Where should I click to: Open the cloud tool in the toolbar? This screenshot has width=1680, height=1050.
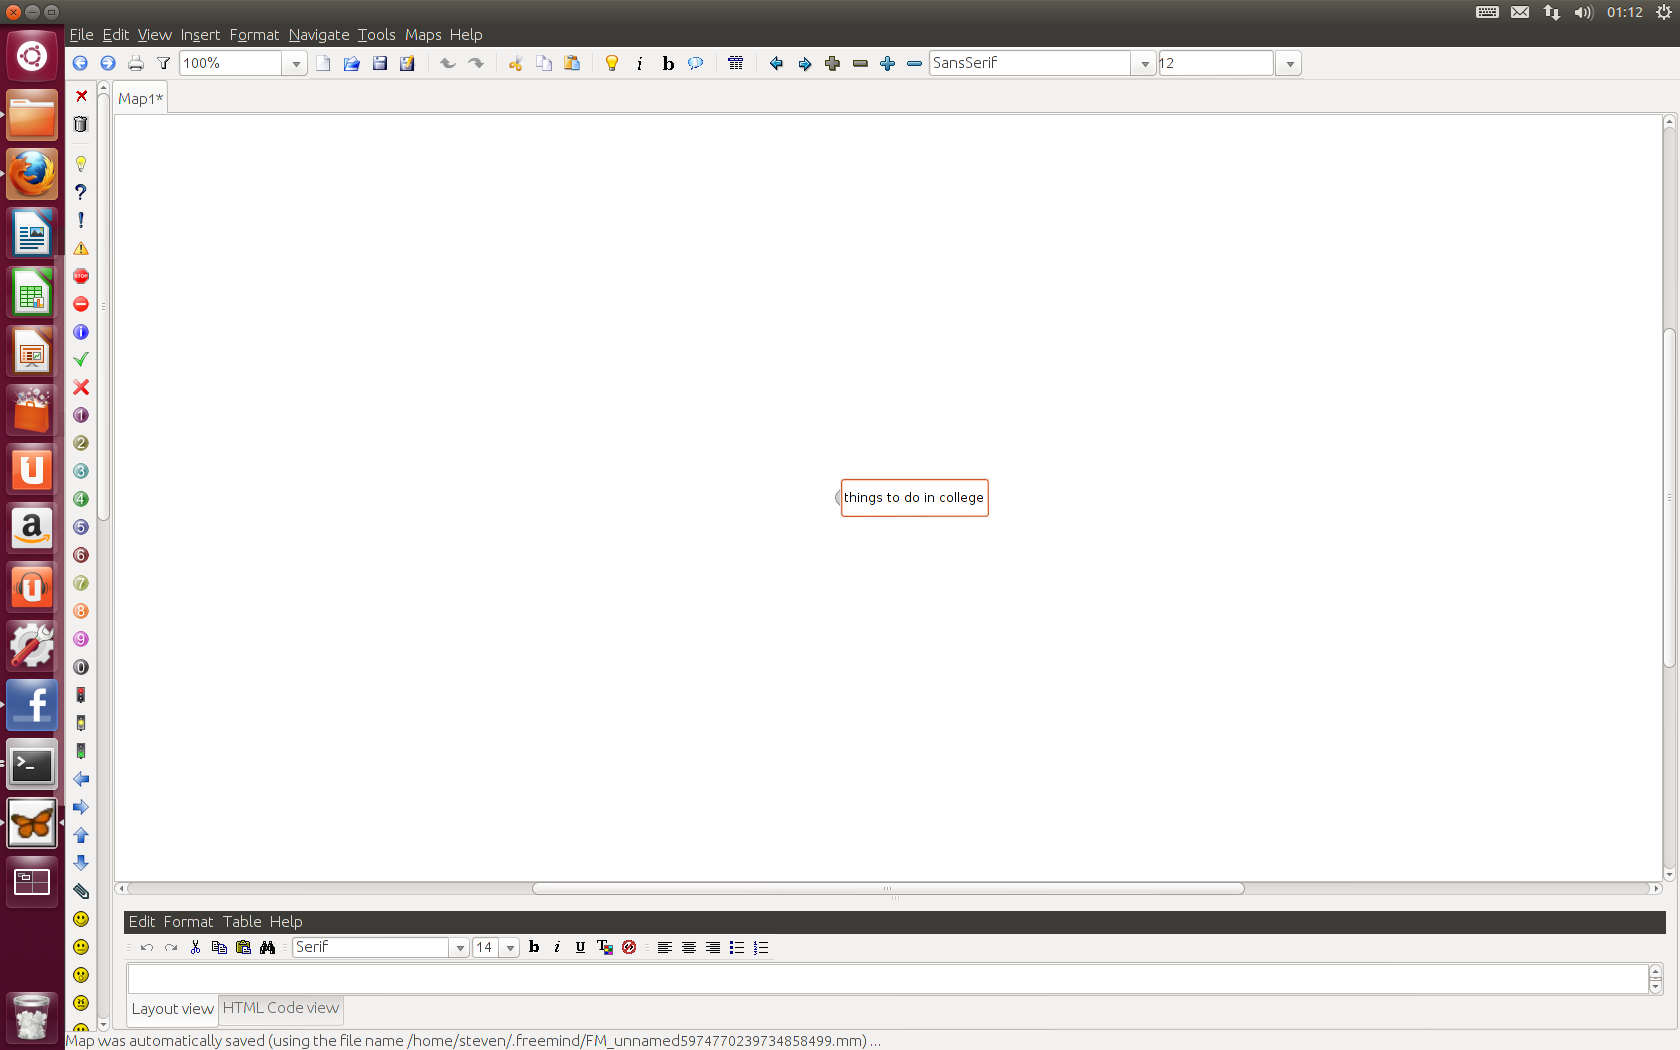(695, 63)
